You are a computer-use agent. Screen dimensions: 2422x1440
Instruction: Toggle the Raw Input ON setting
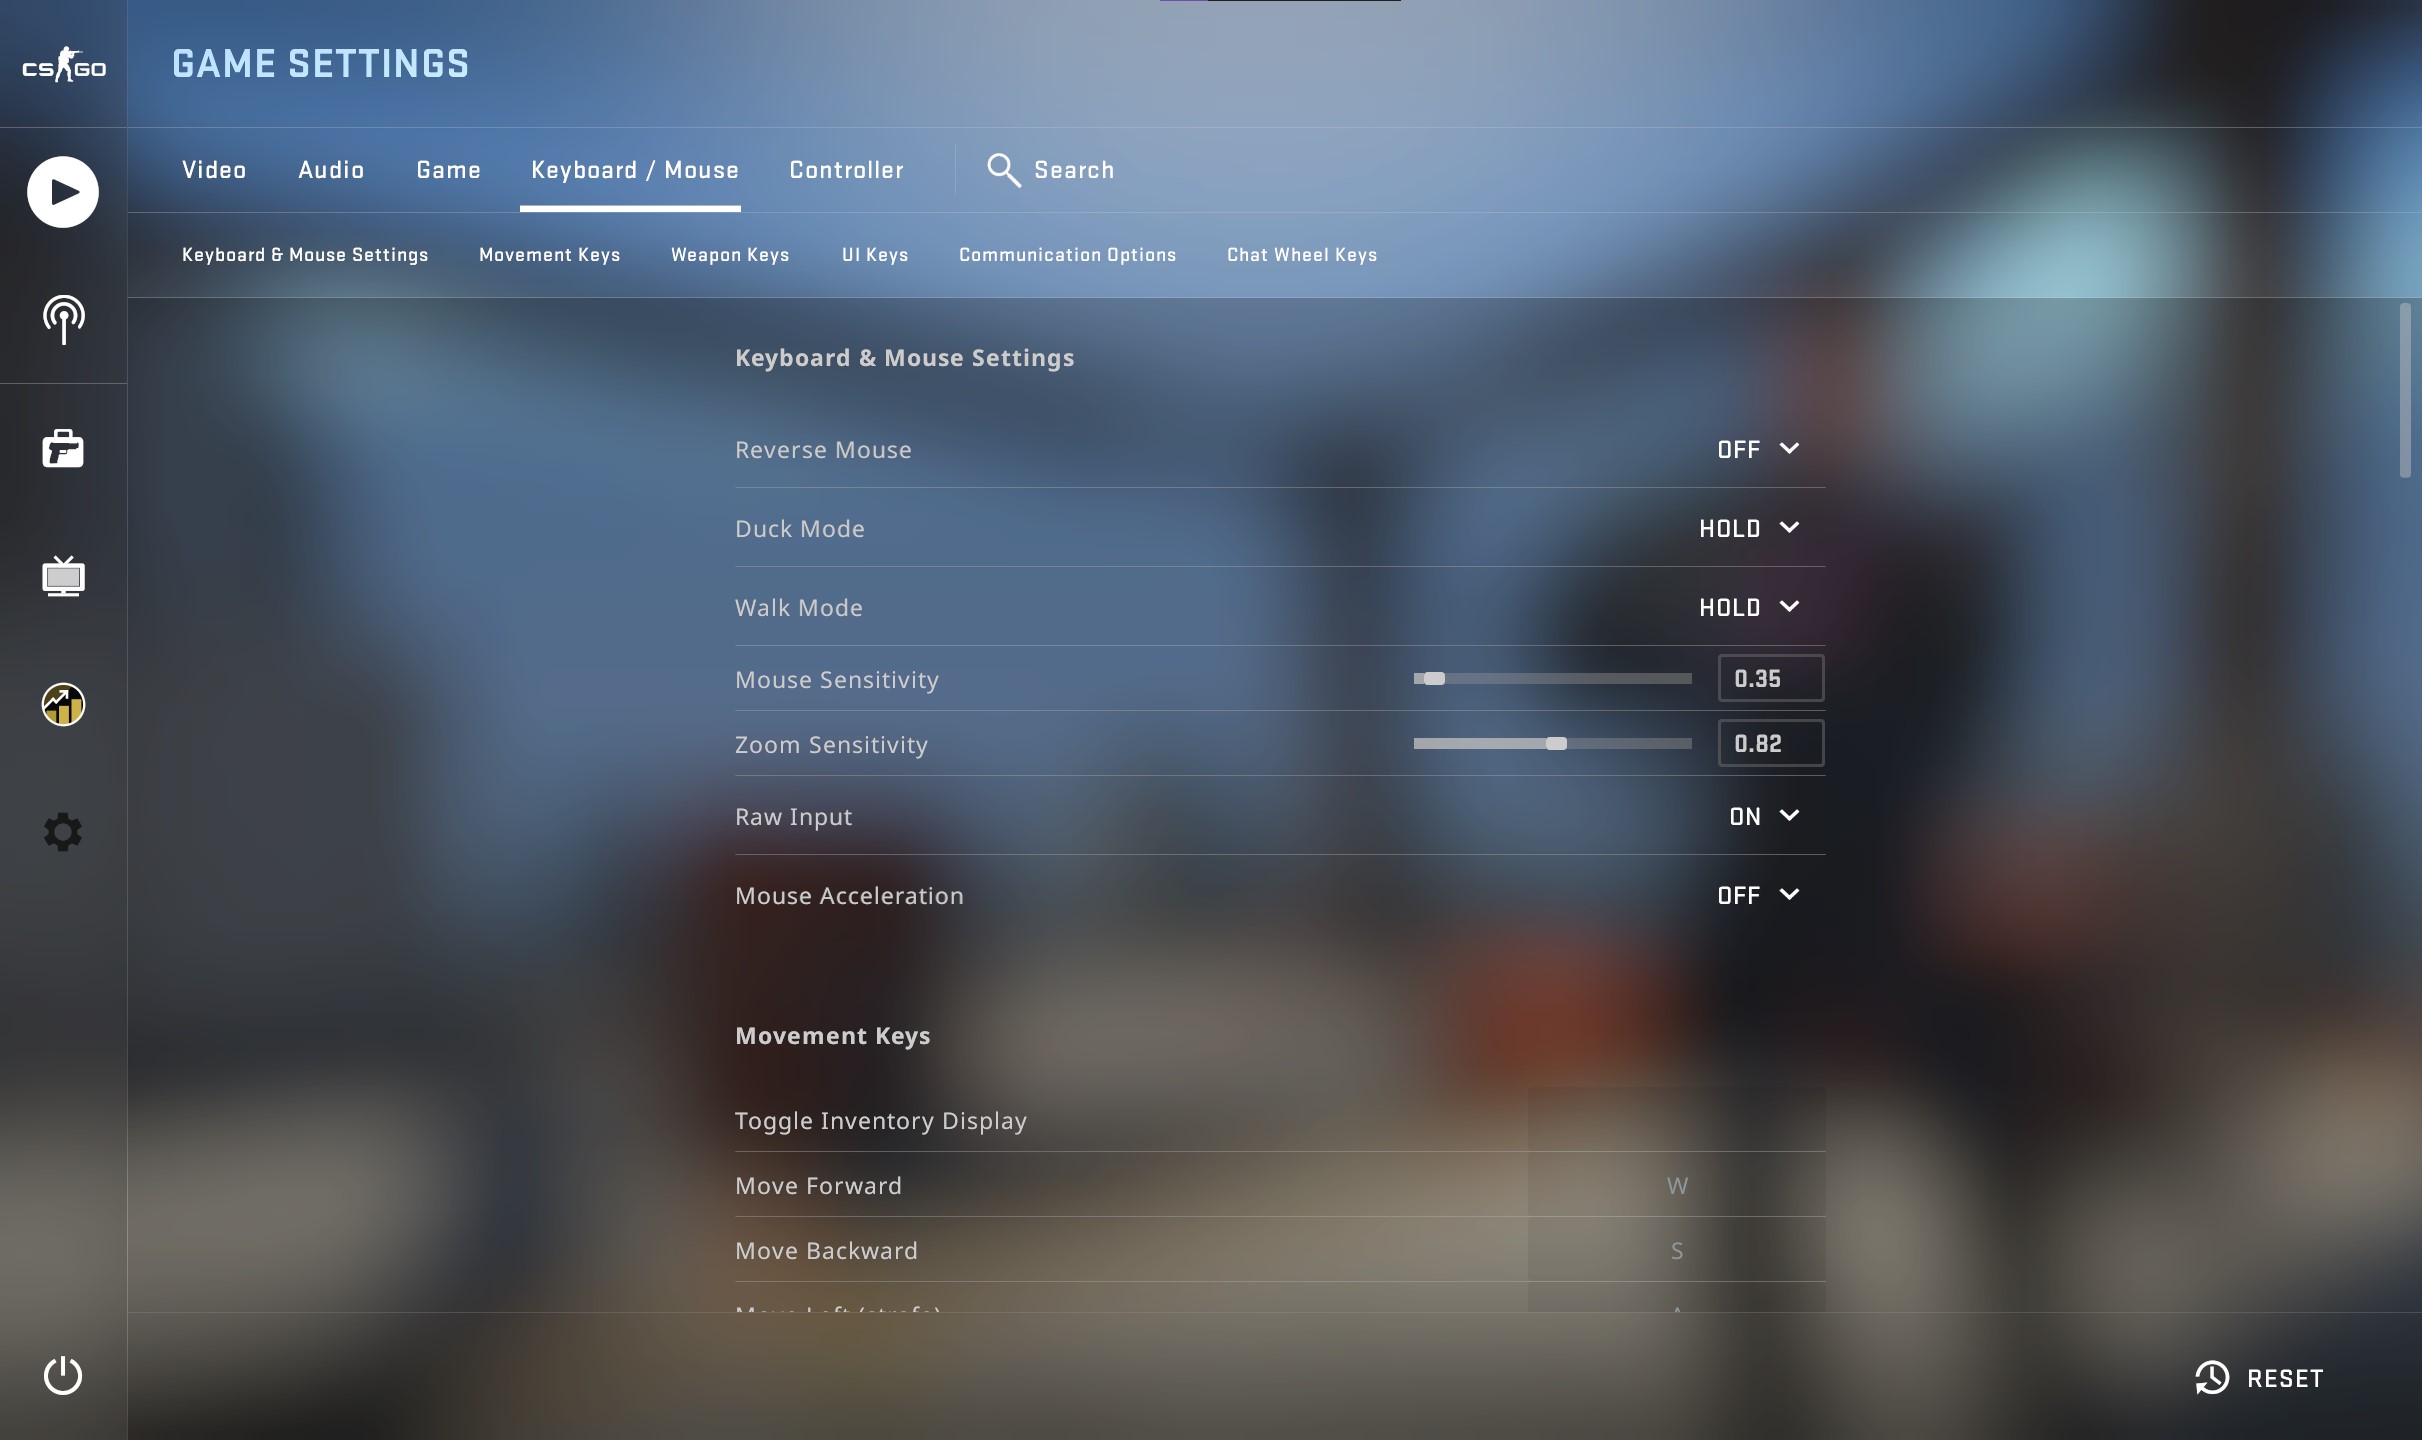click(x=1764, y=816)
